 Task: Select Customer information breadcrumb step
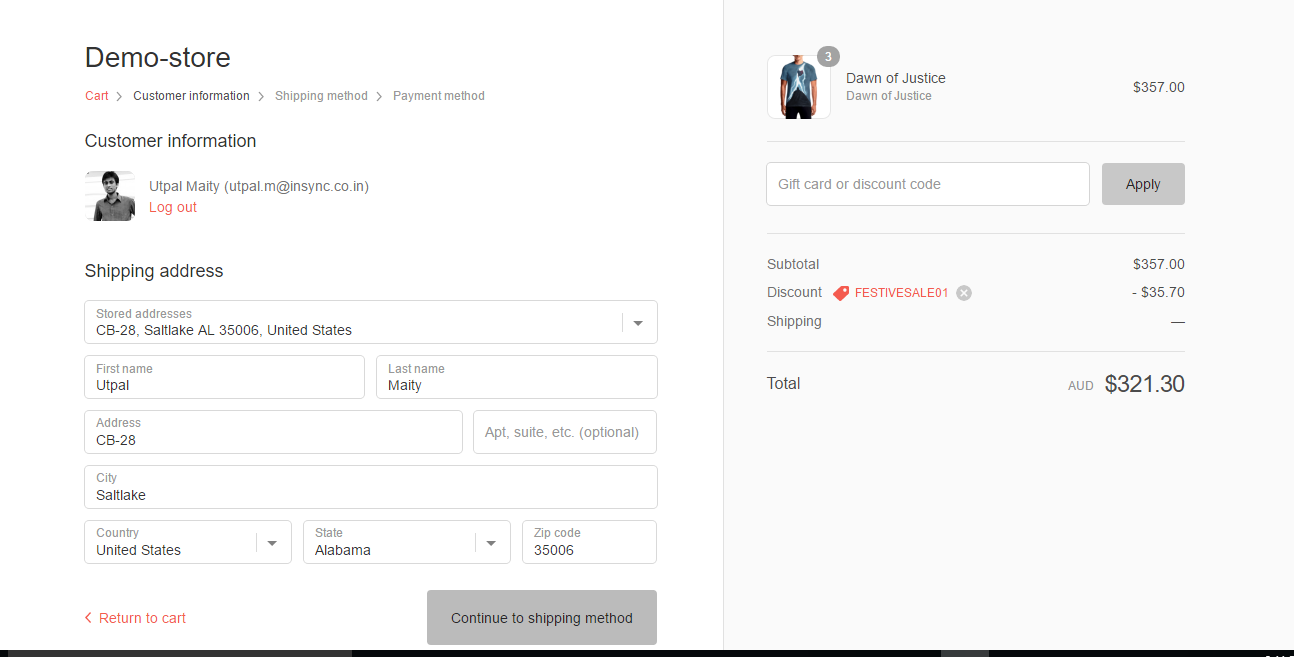click(191, 96)
